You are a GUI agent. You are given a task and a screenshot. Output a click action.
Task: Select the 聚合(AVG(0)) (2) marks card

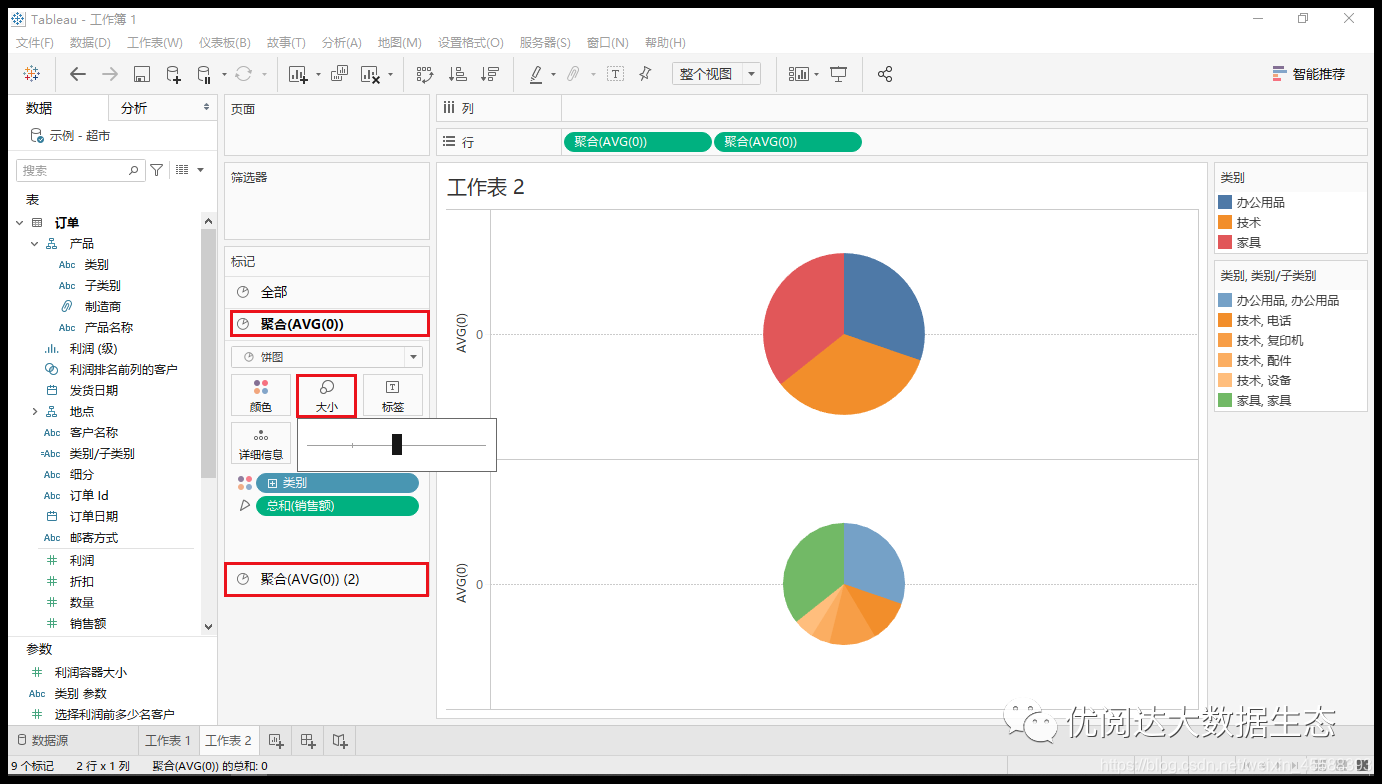pos(327,579)
